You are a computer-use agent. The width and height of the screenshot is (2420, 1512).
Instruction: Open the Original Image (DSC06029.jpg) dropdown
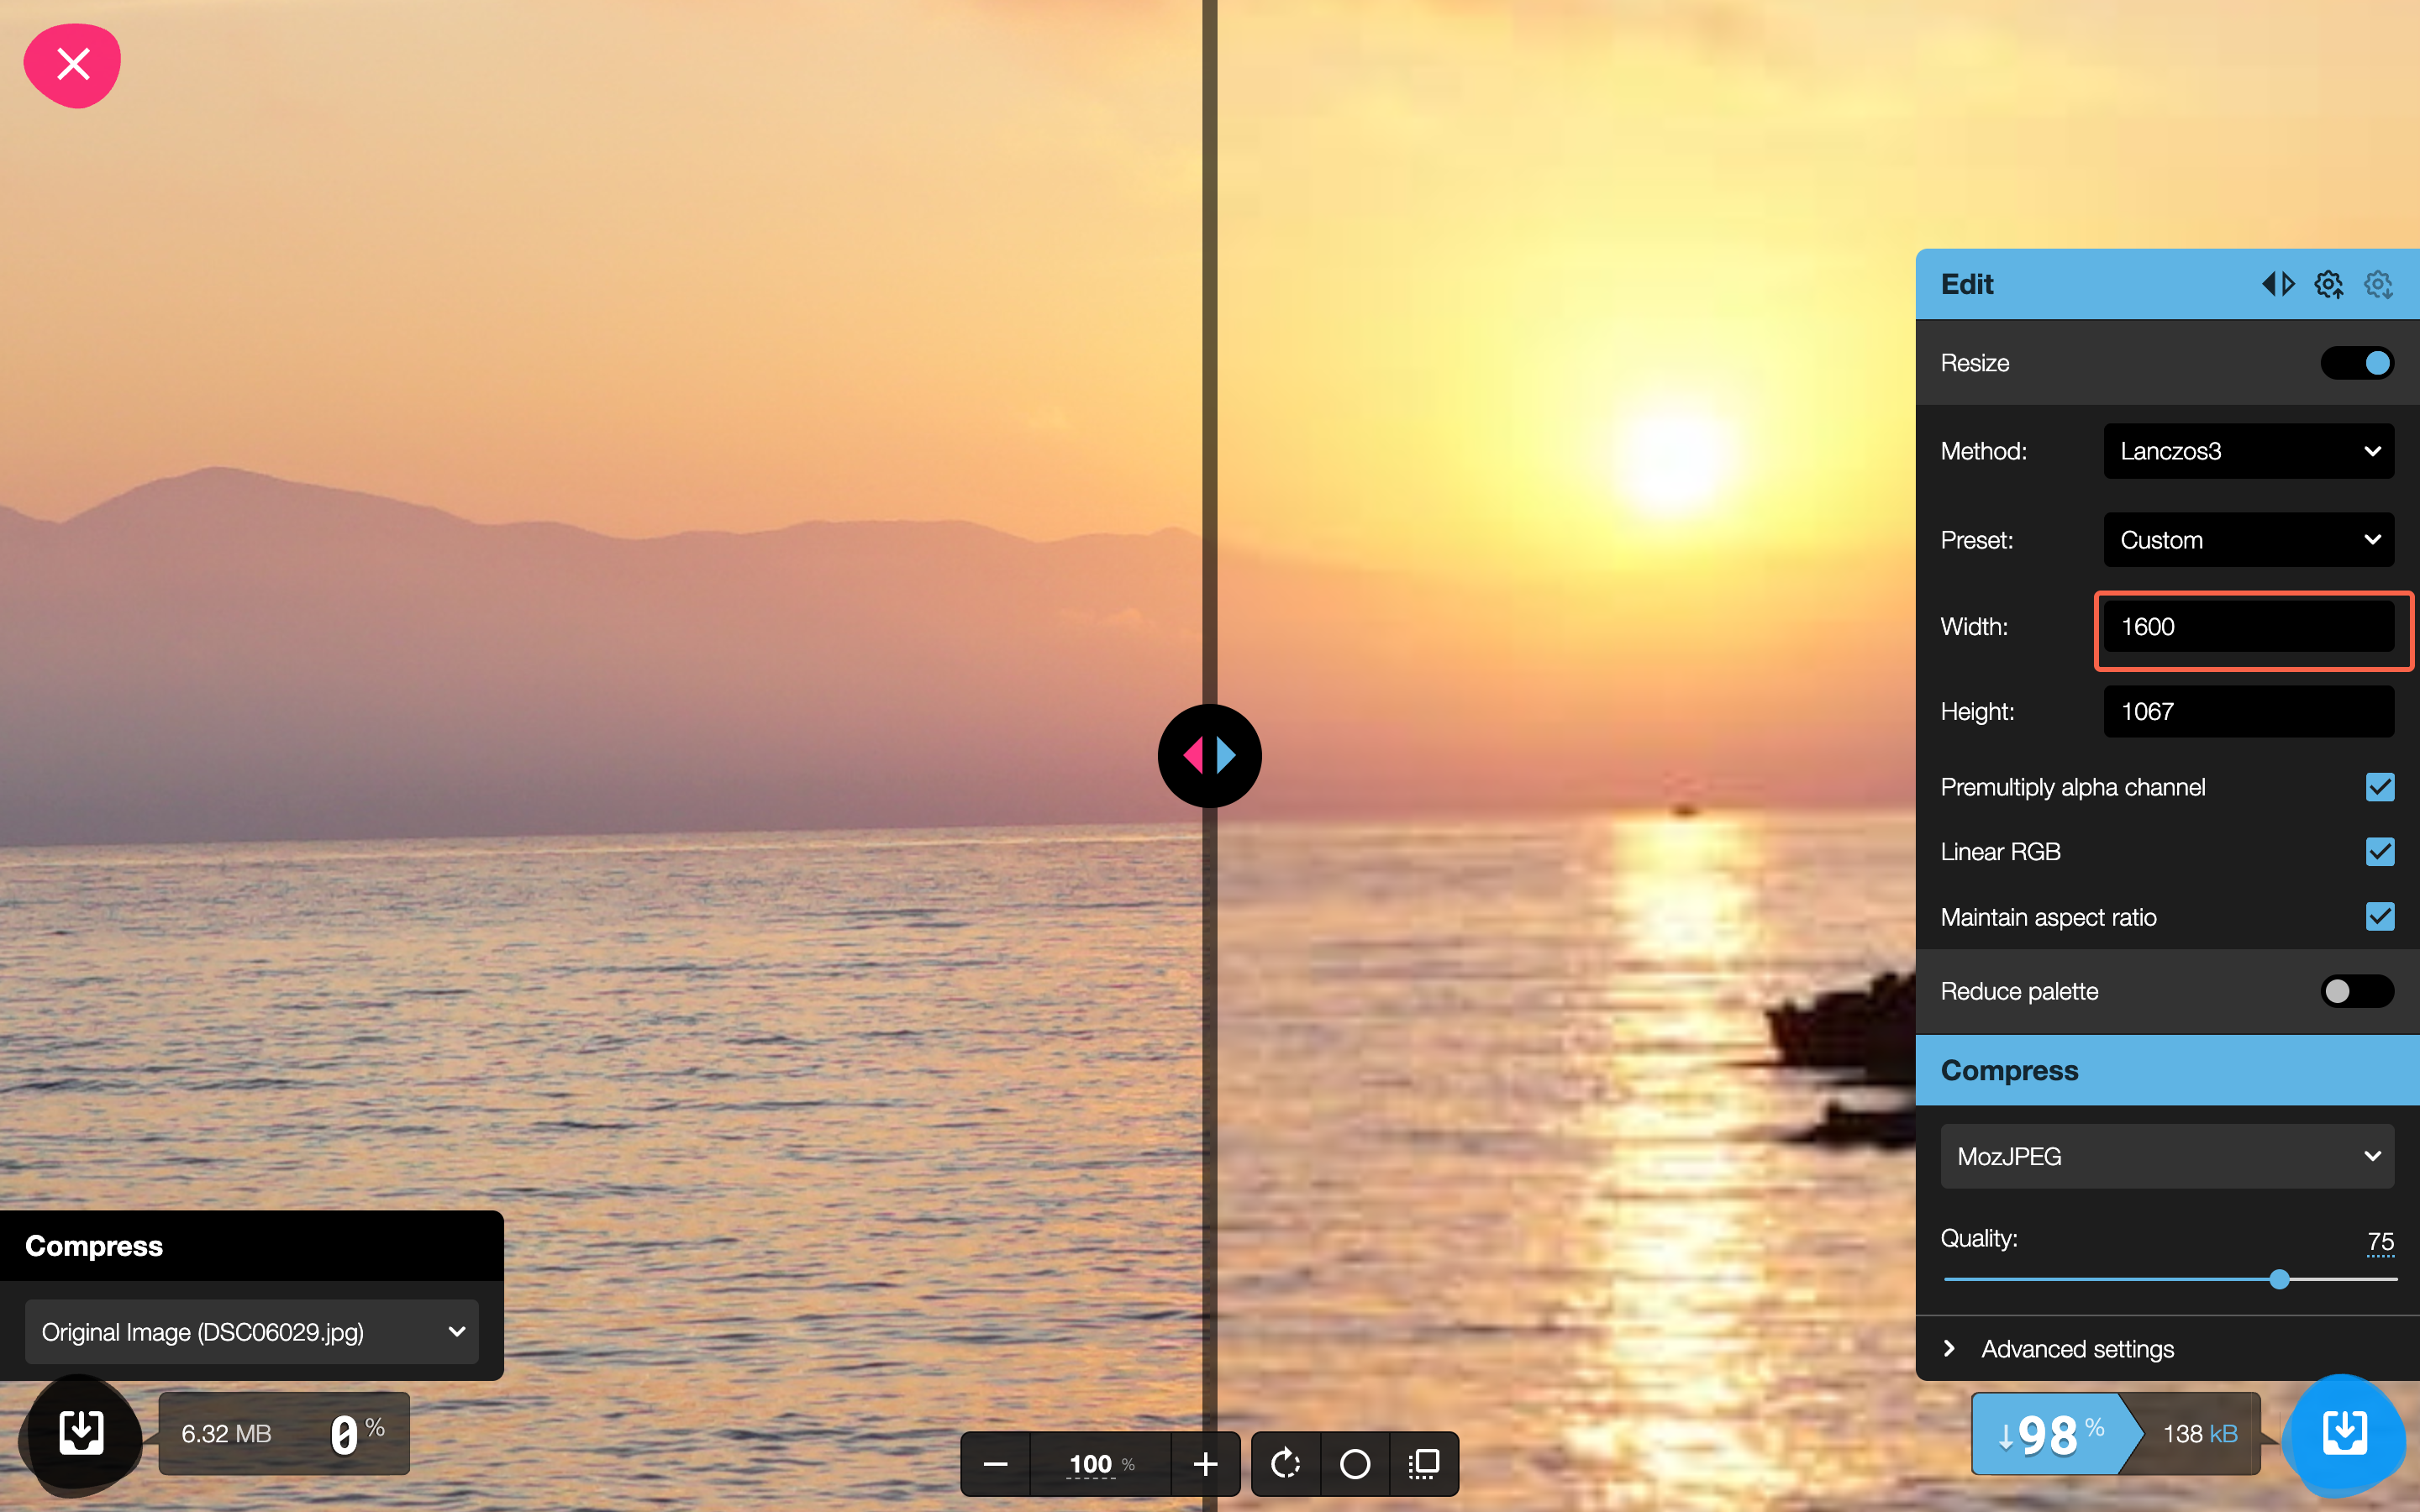click(x=252, y=1332)
